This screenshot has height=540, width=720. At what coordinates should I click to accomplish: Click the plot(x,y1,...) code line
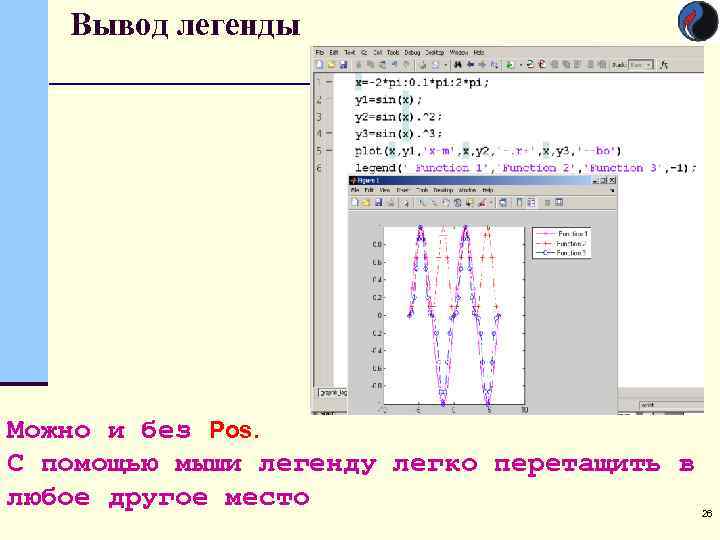coord(488,151)
